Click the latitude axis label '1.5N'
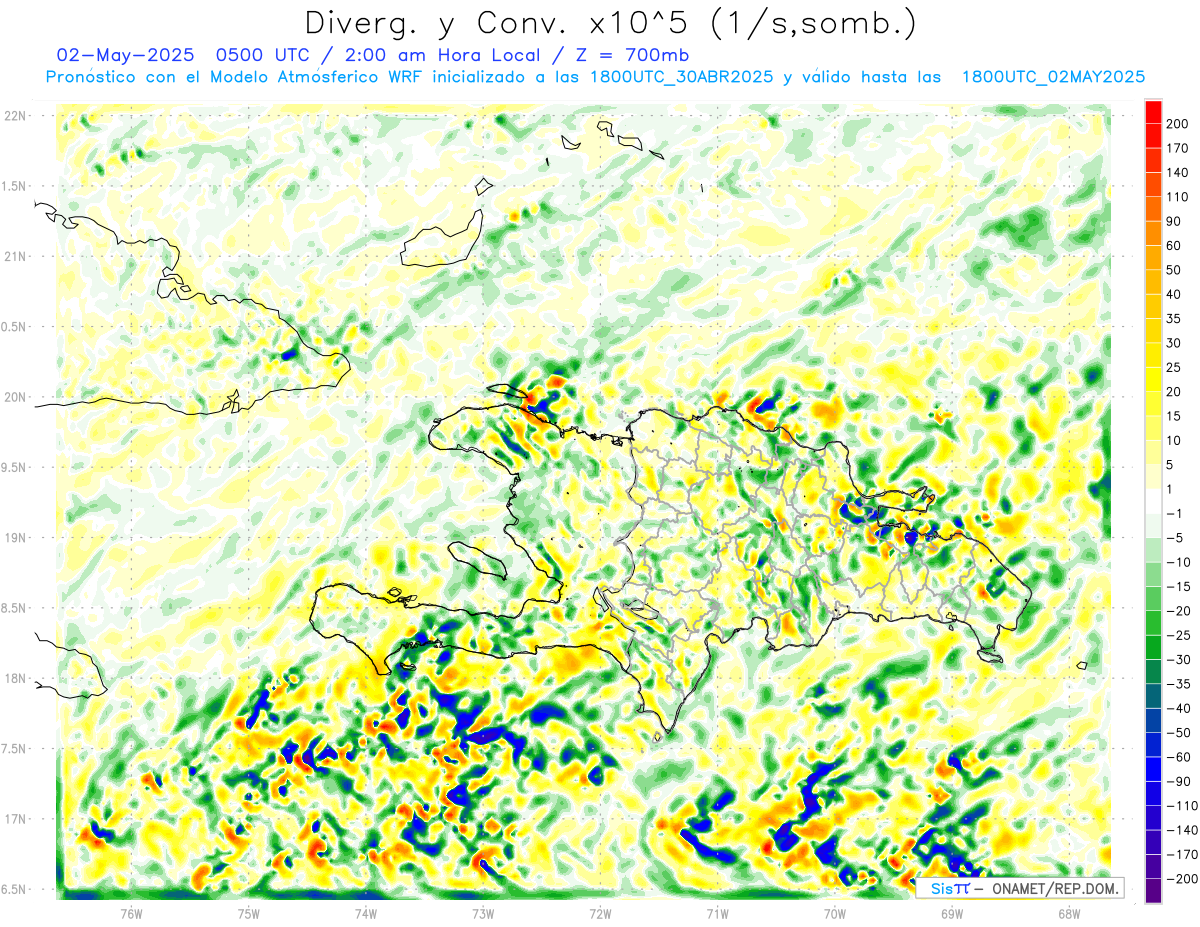Viewport: 1200px width, 927px height. click(15, 186)
